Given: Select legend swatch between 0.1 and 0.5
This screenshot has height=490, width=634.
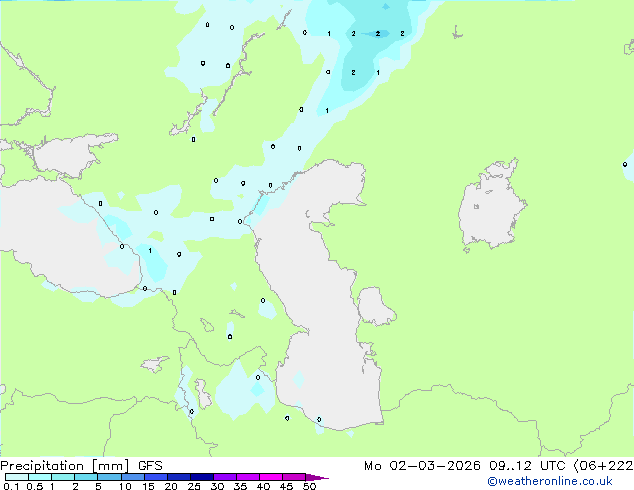Looking at the screenshot, I should tap(17, 477).
